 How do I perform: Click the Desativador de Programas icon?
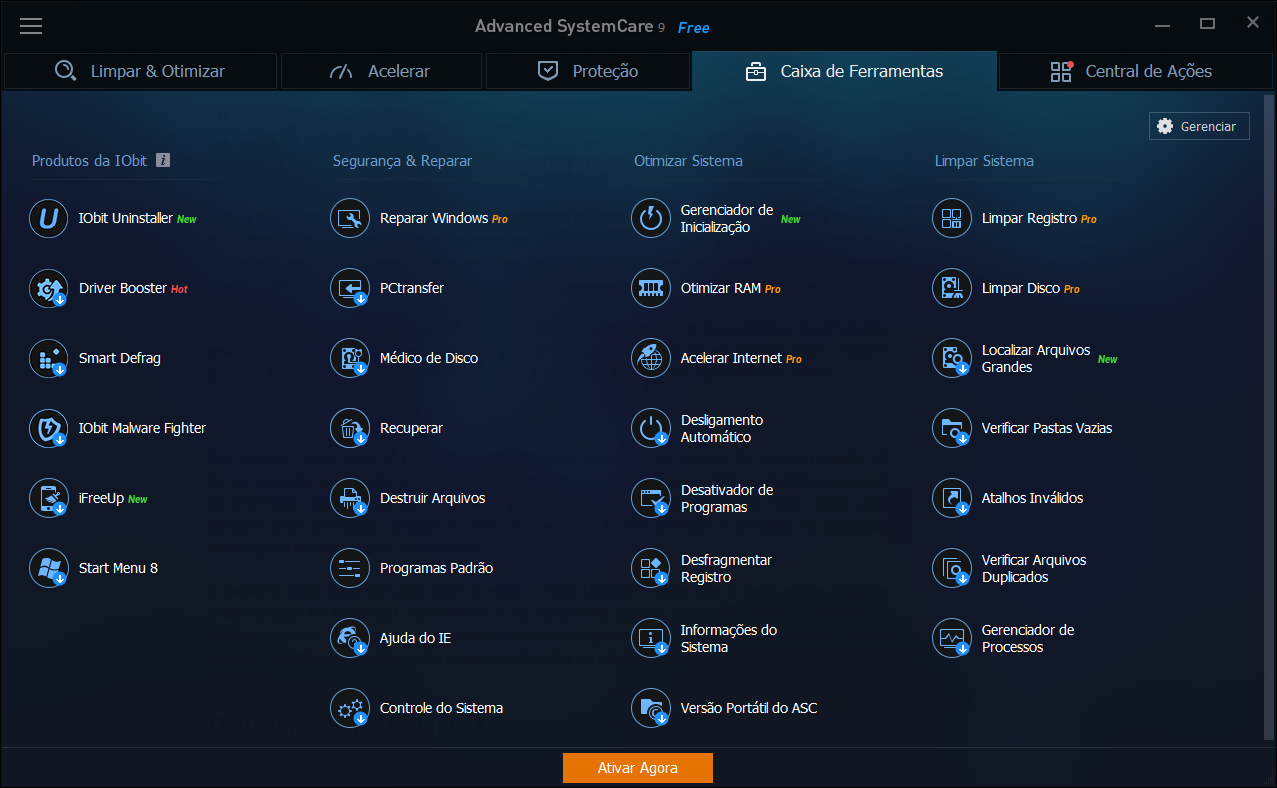coord(651,498)
